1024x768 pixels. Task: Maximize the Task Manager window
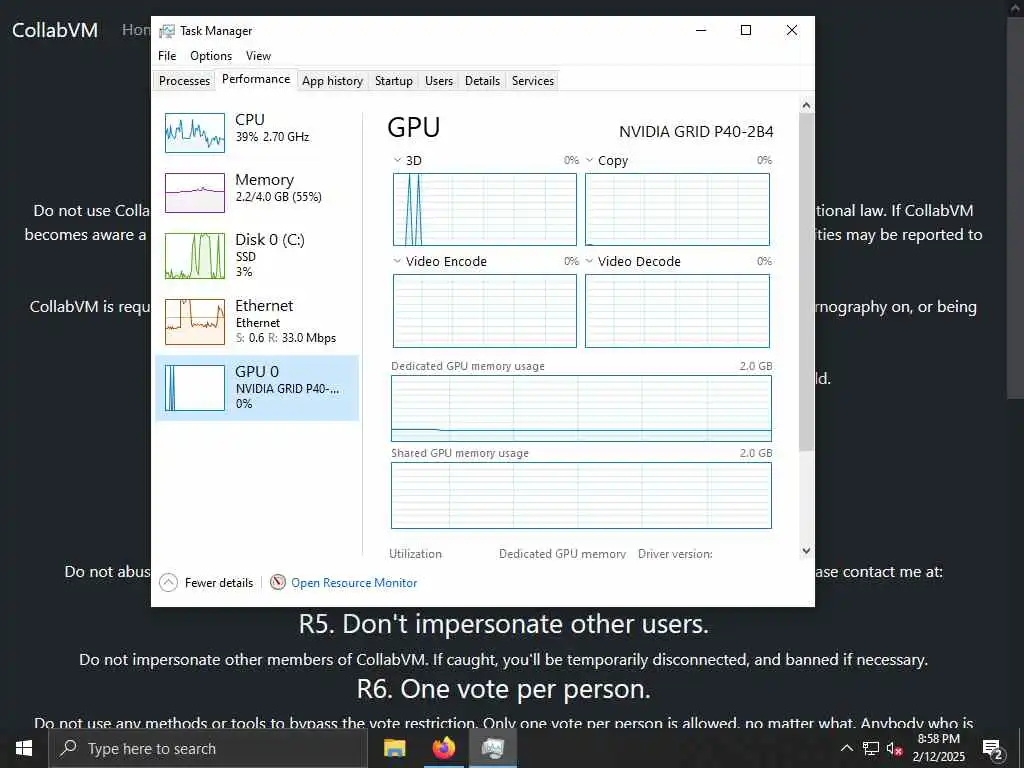tap(746, 31)
